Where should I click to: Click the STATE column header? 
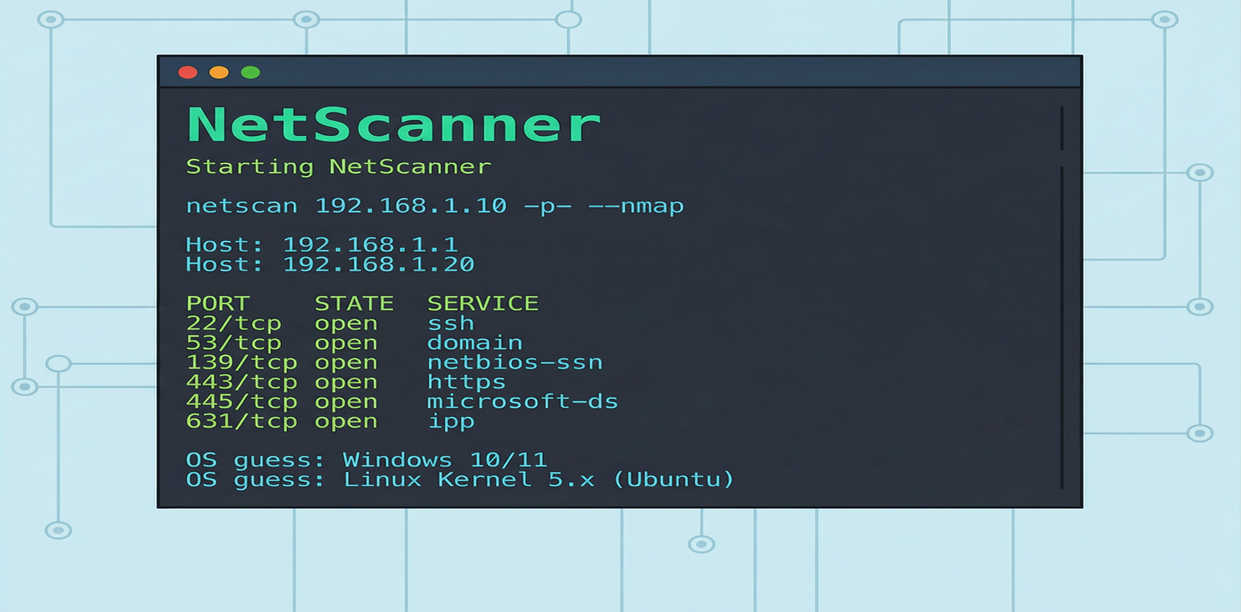[x=354, y=303]
